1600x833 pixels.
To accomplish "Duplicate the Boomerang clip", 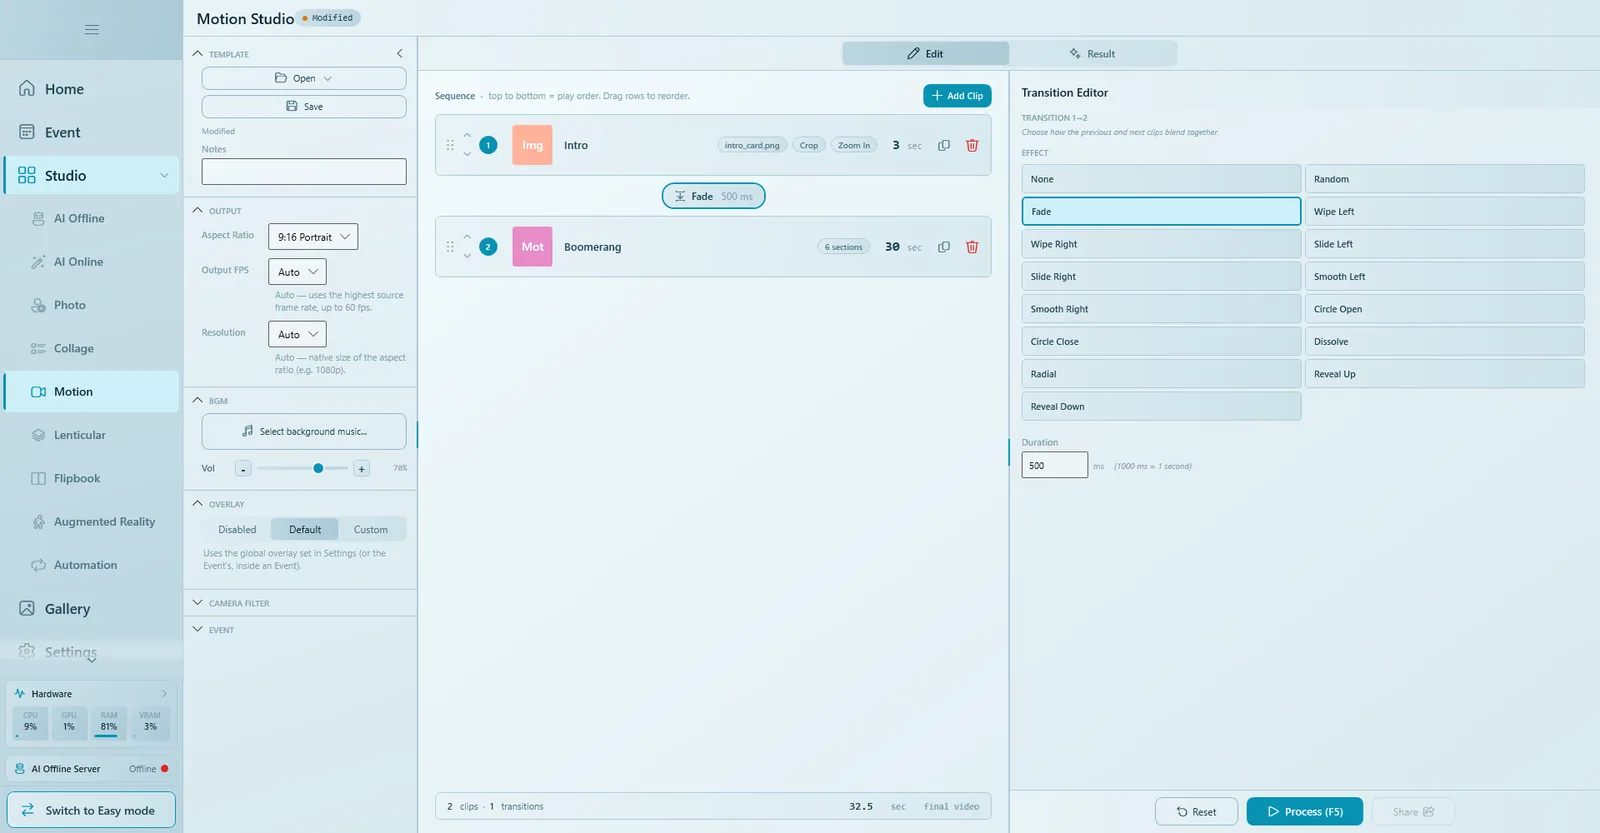I will (x=944, y=247).
